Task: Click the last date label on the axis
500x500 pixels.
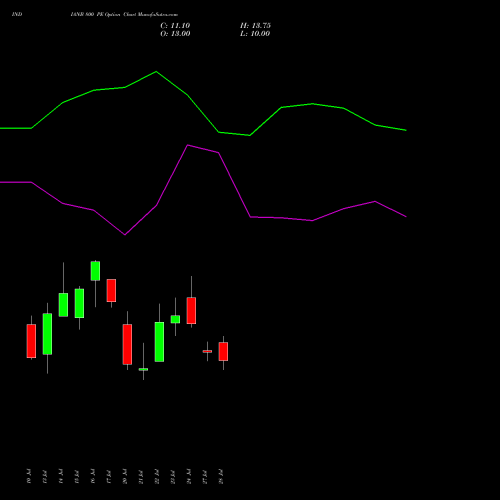Action: tap(221, 477)
